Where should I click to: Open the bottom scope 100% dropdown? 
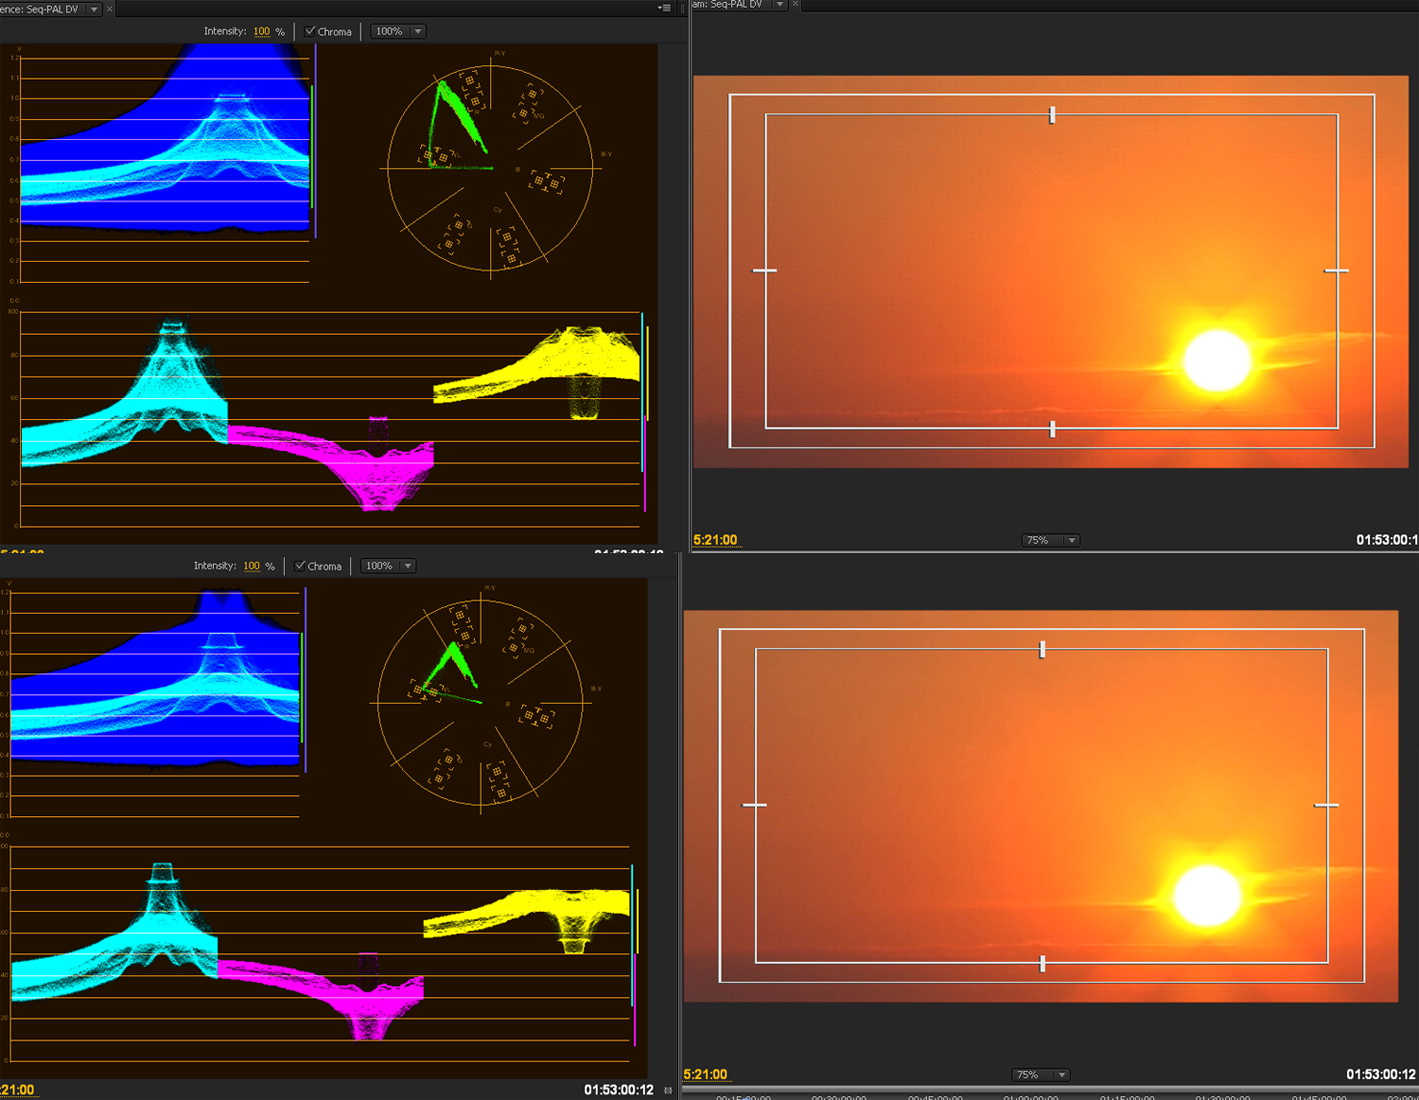pos(407,566)
